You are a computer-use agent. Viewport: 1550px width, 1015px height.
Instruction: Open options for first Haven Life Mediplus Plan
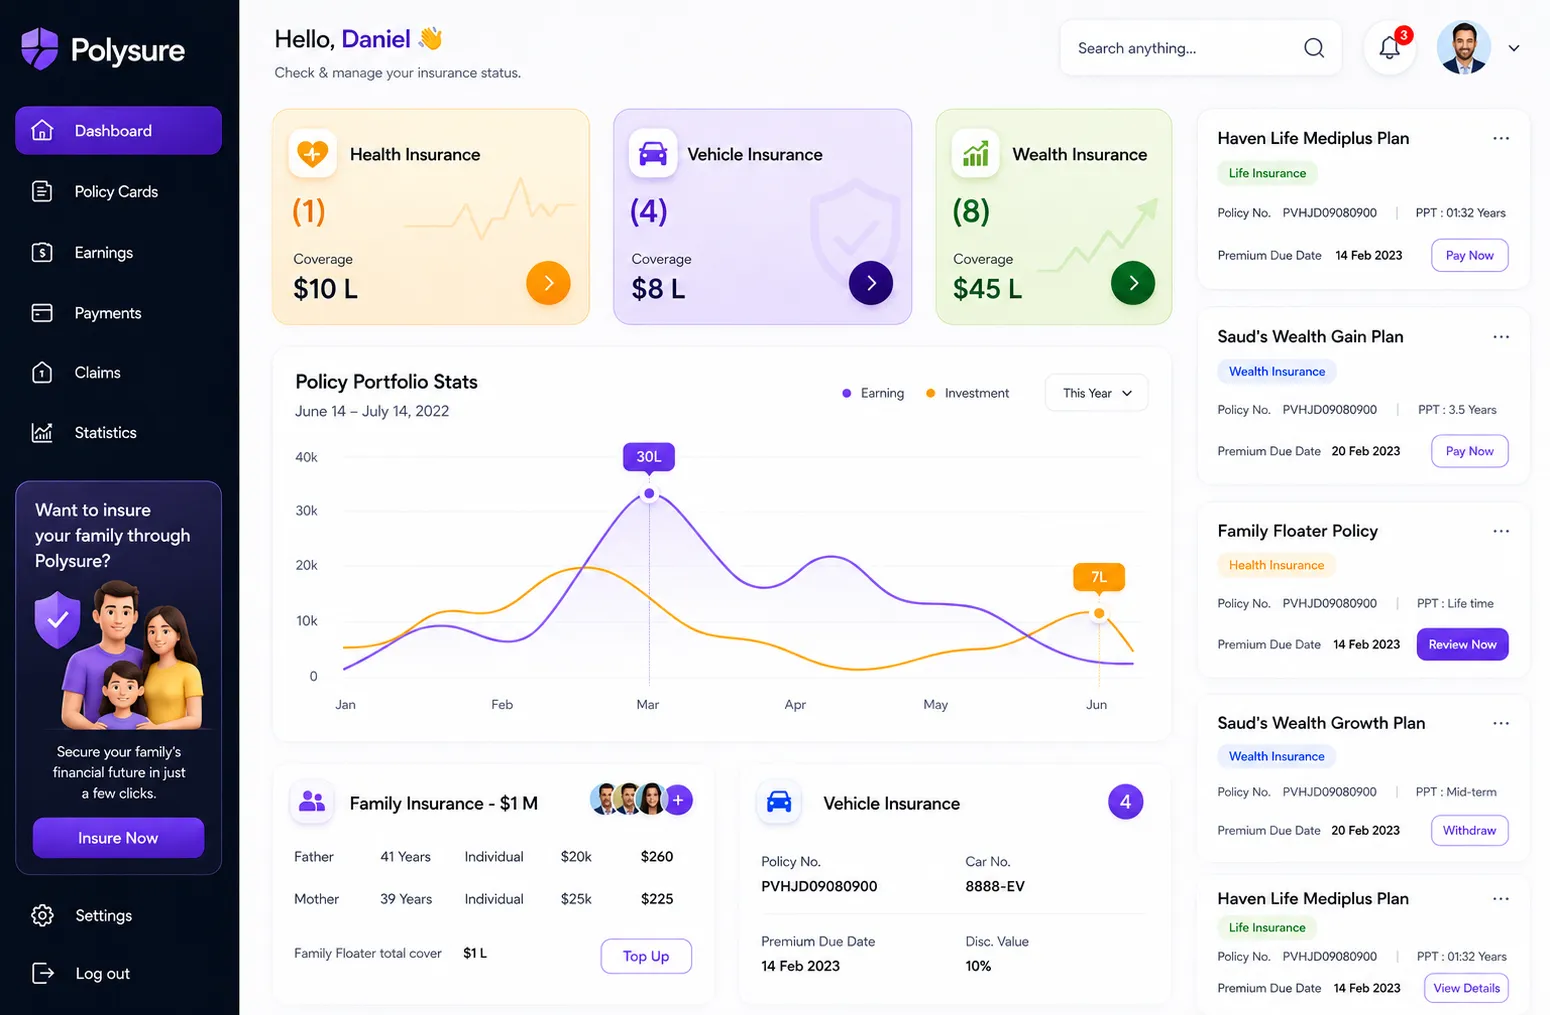[1500, 138]
